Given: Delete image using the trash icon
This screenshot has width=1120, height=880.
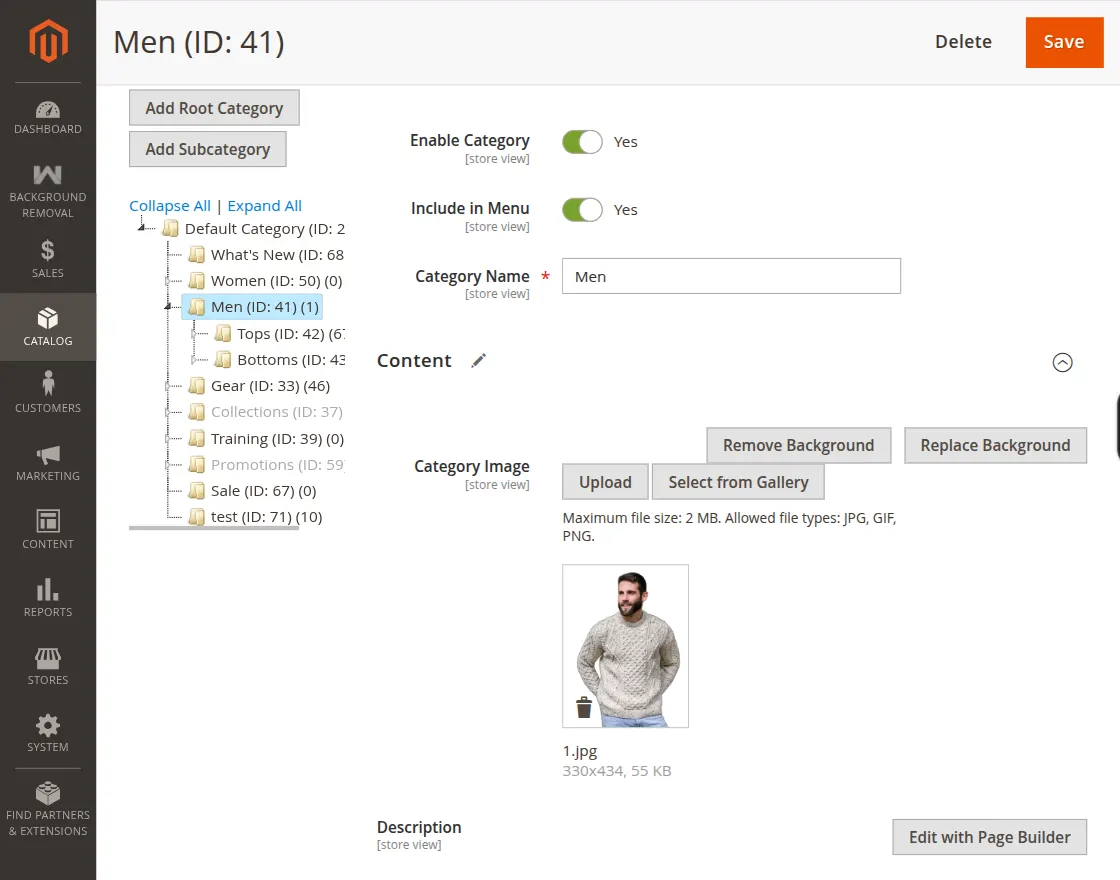Looking at the screenshot, I should tap(582, 706).
